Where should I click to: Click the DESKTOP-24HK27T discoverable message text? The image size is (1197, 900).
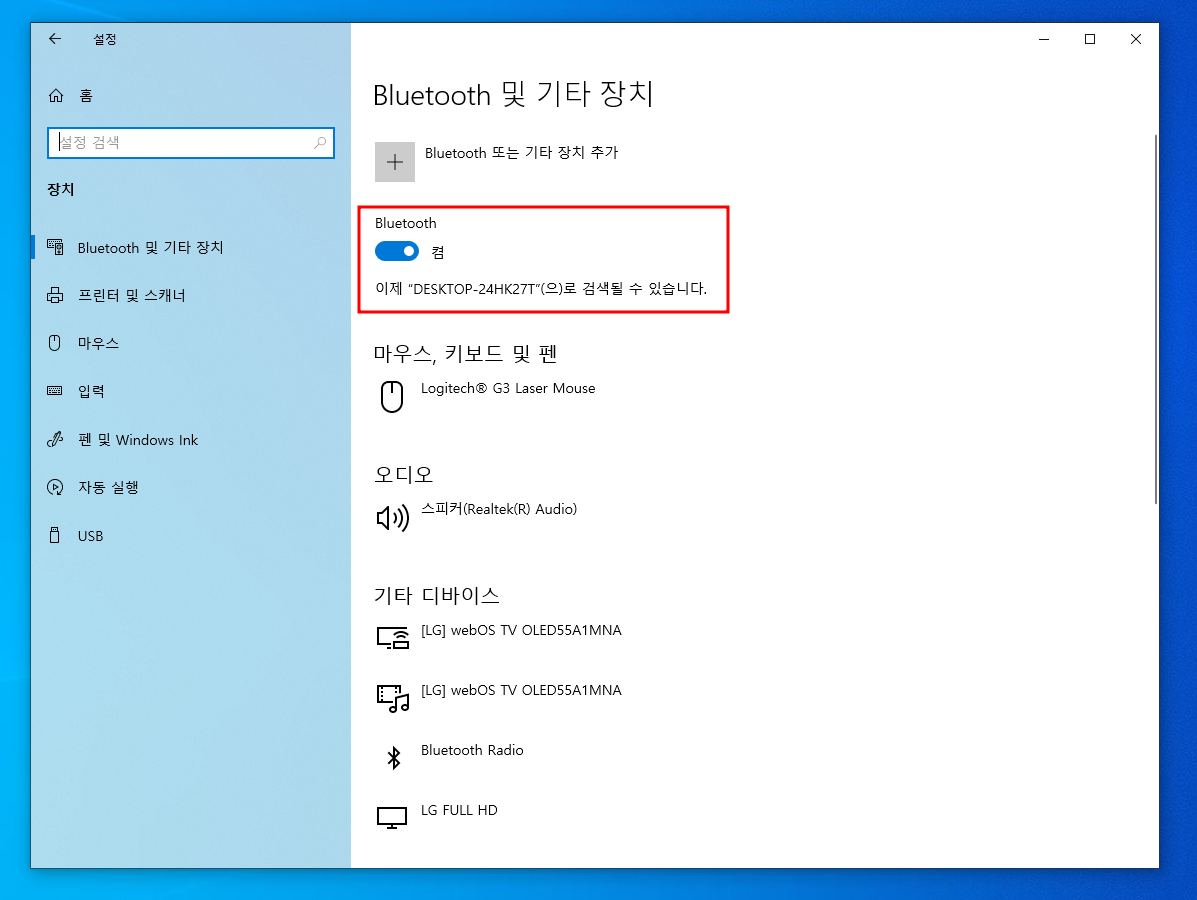click(540, 289)
